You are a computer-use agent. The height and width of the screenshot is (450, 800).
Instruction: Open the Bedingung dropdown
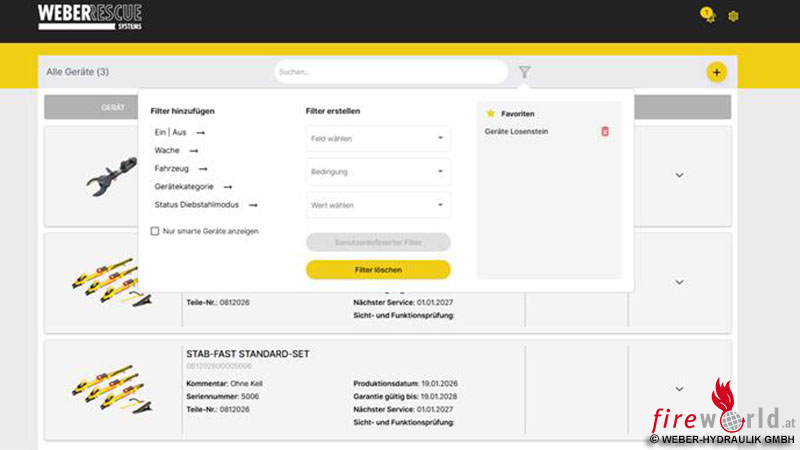378,172
